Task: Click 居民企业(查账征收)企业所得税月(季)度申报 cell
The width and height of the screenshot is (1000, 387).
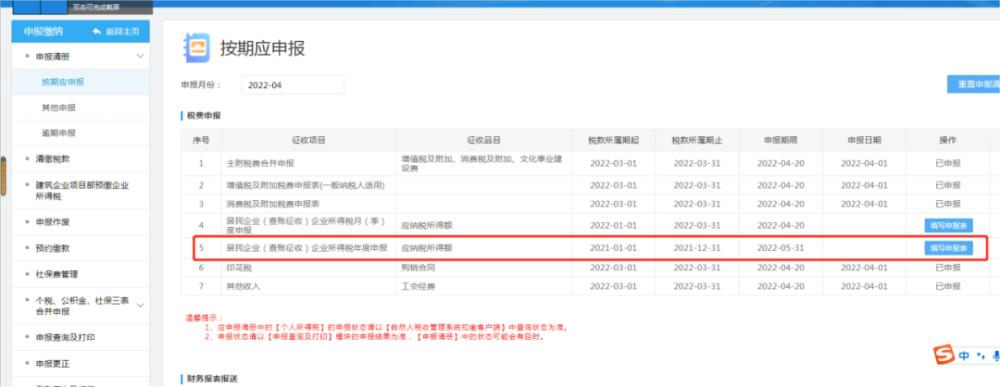Action: pyautogui.click(x=306, y=225)
